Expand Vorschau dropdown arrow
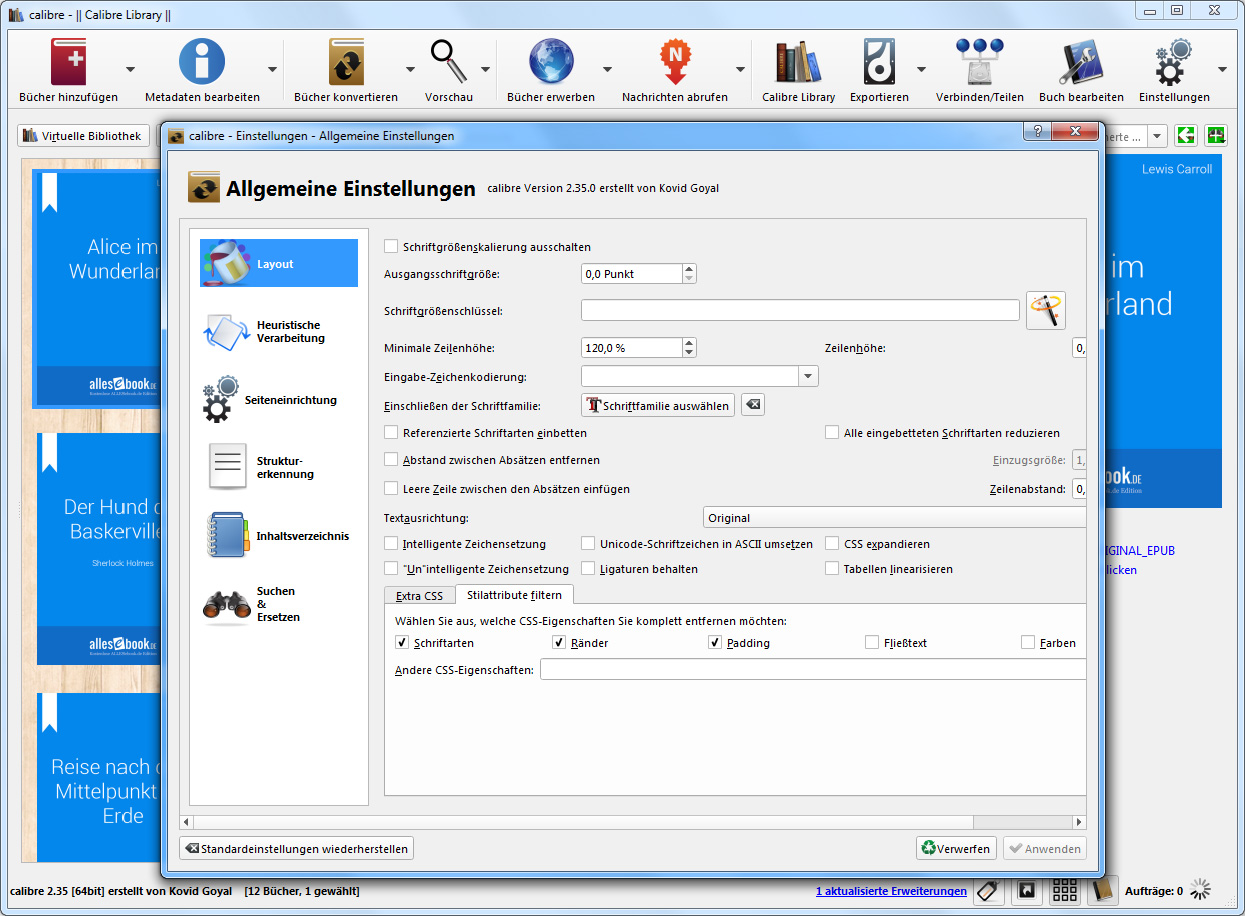The image size is (1245, 916). (x=485, y=69)
